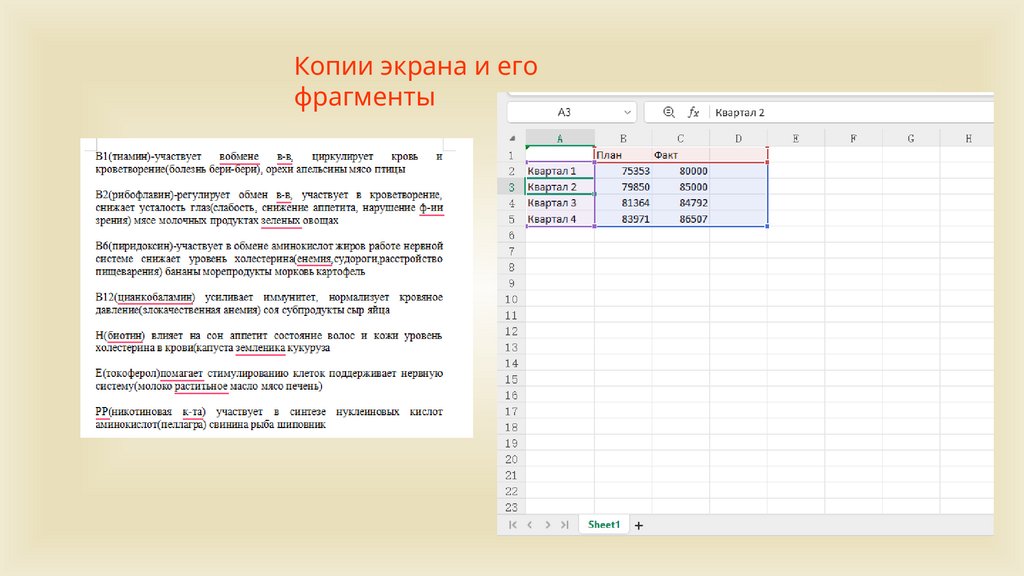Add a new sheet with plus icon
Viewport: 1024px width, 576px height.
tap(639, 525)
